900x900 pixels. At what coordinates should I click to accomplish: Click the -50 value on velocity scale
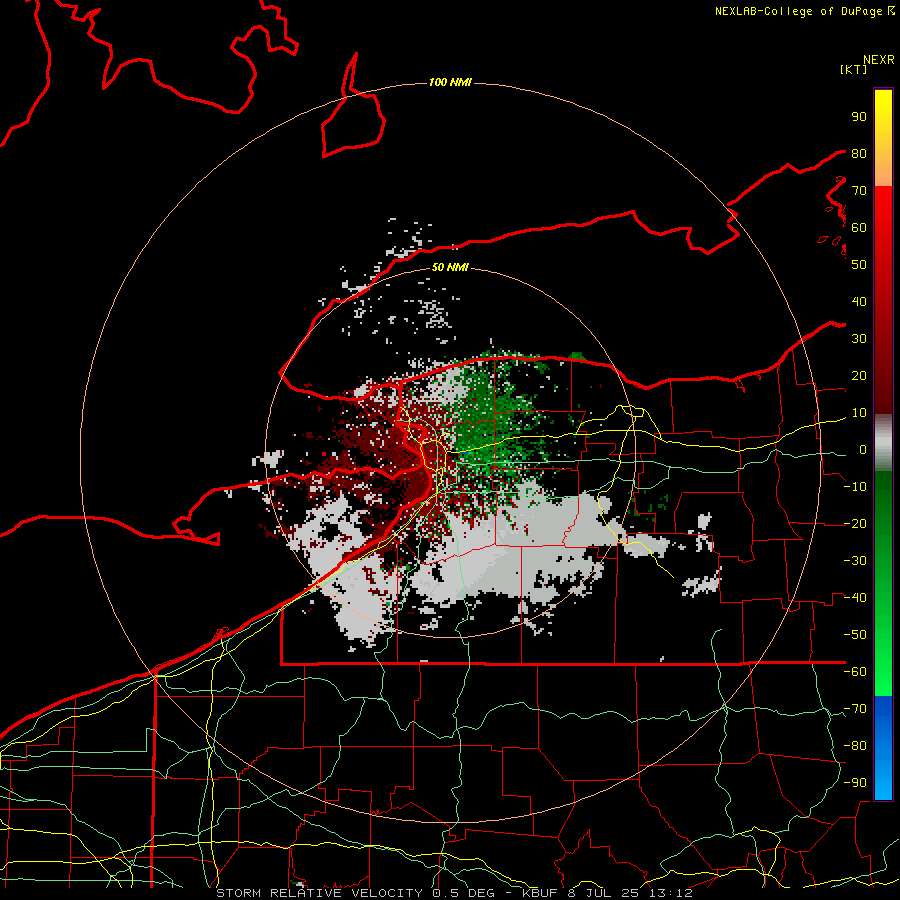[x=855, y=635]
